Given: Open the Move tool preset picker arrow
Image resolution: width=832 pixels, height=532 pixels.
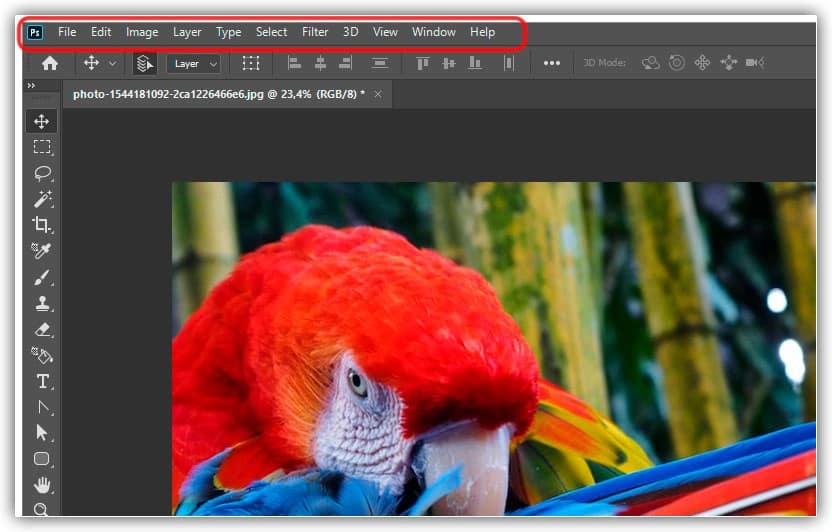Looking at the screenshot, I should coord(112,64).
